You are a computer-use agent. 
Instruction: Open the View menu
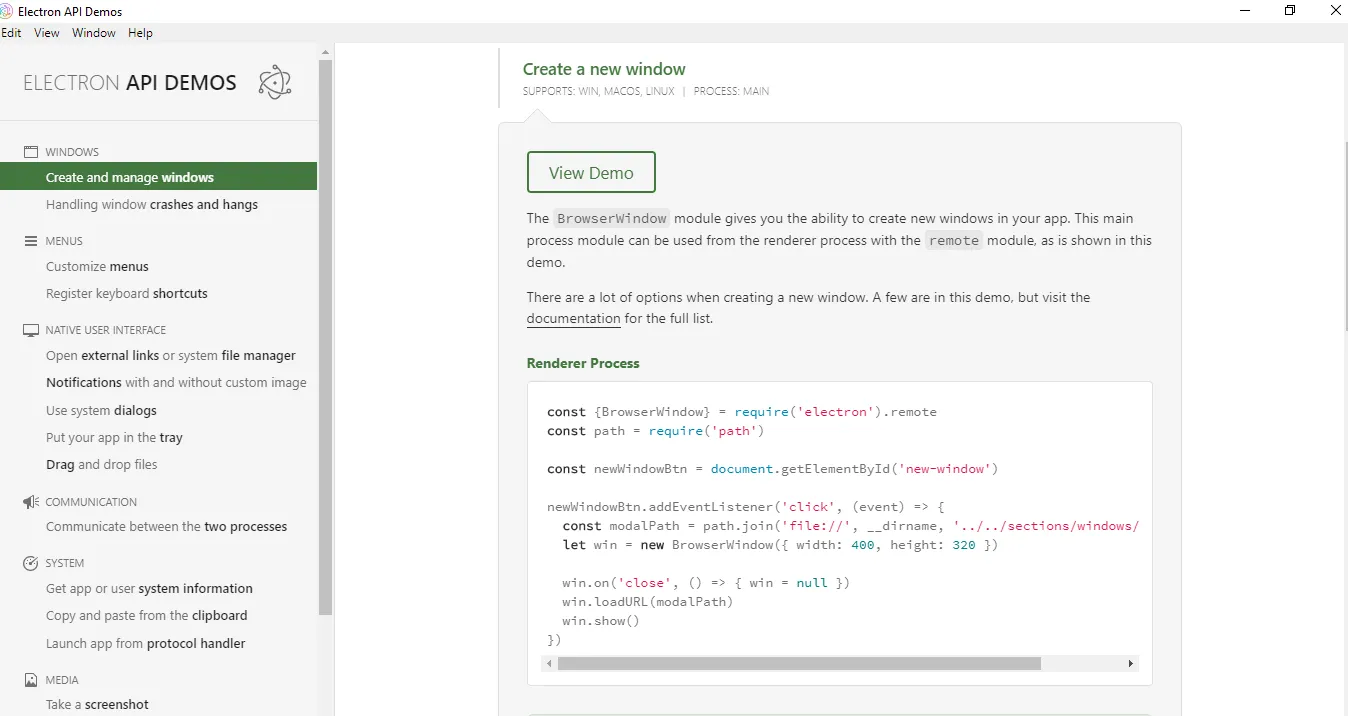click(x=47, y=33)
